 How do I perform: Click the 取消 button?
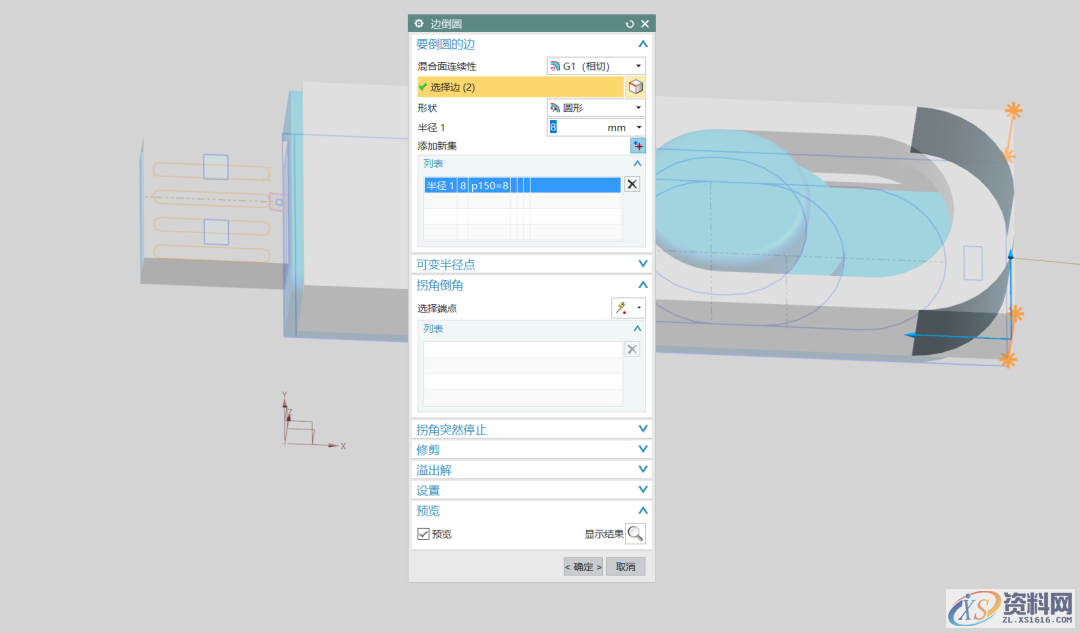pos(625,567)
